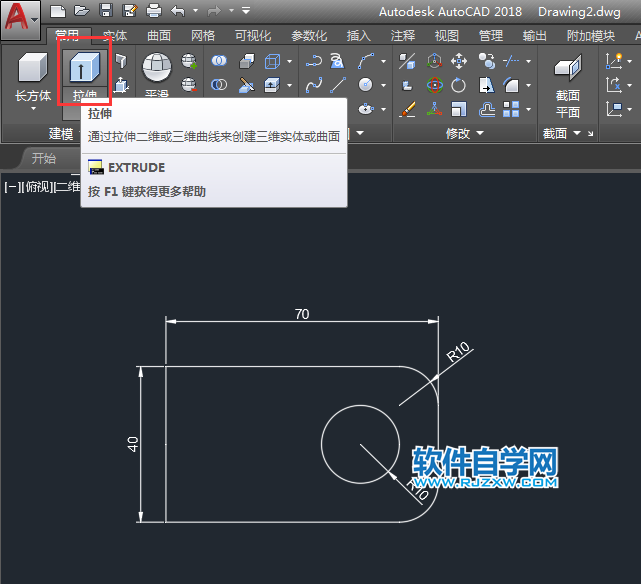Click the Open folder icon in quick access toolbar
This screenshot has width=641, height=584.
pos(82,12)
